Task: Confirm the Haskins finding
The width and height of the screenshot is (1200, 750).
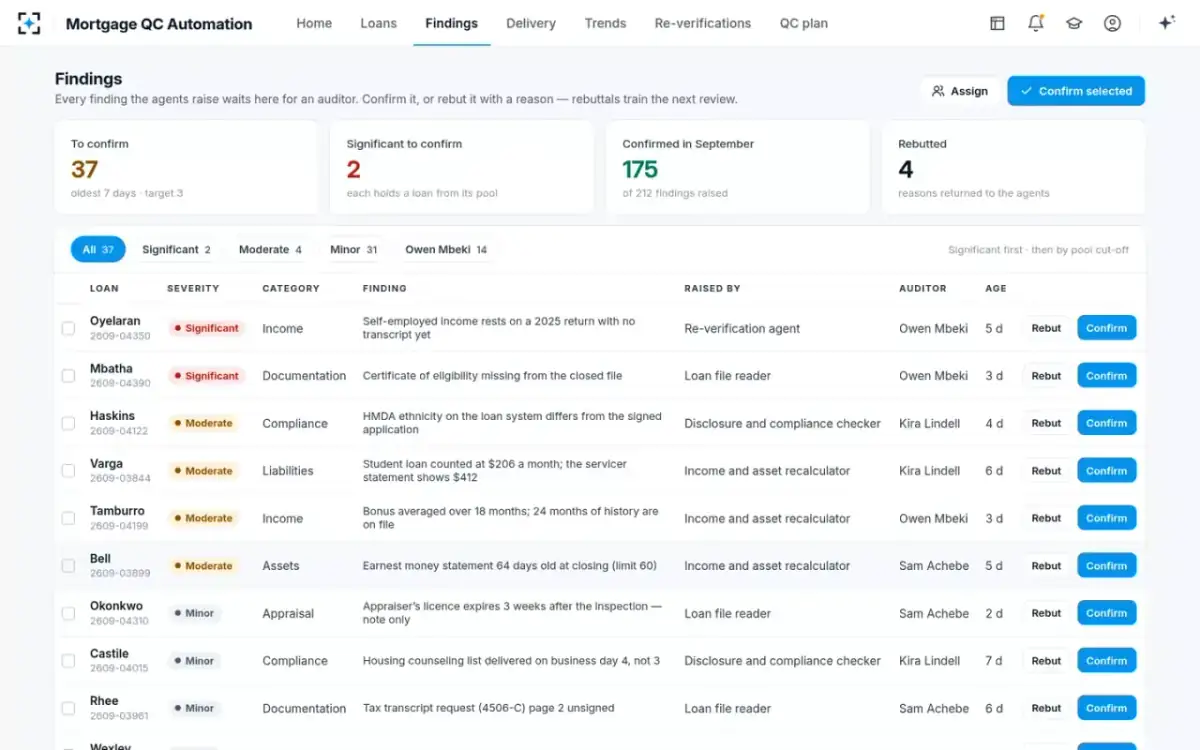Action: point(1106,423)
